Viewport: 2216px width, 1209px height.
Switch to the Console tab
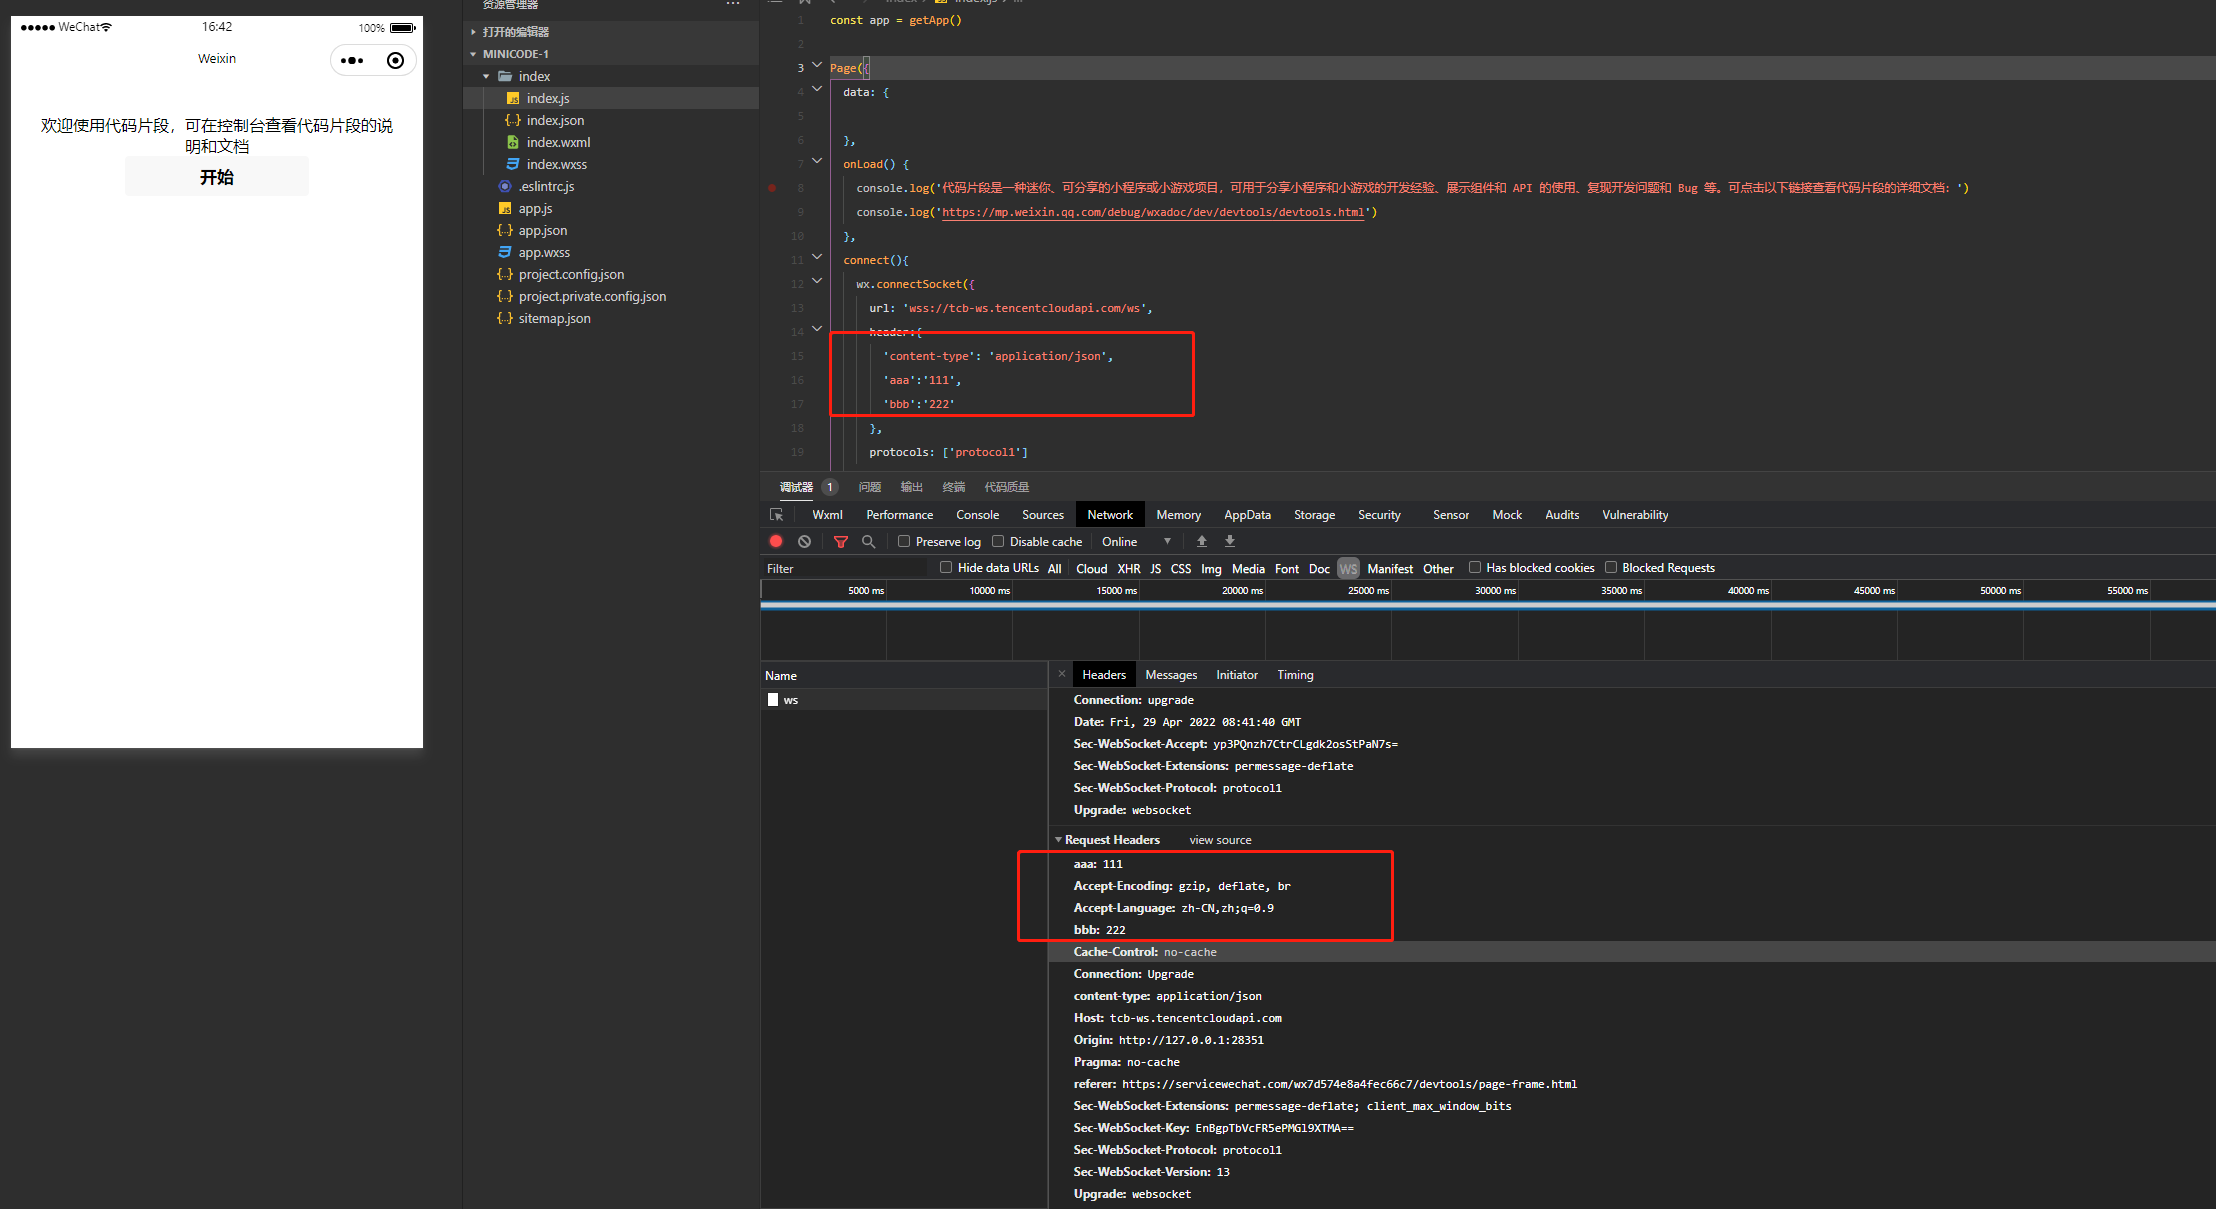[977, 515]
